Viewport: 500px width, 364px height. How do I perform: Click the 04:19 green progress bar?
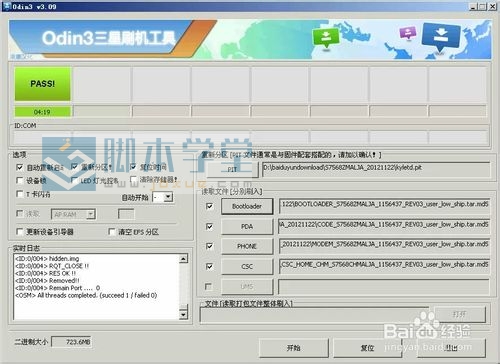[x=43, y=112]
